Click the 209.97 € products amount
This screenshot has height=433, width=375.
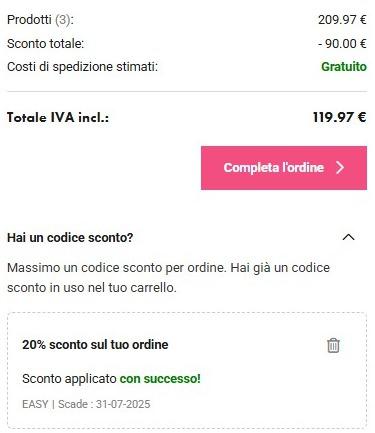[342, 20]
